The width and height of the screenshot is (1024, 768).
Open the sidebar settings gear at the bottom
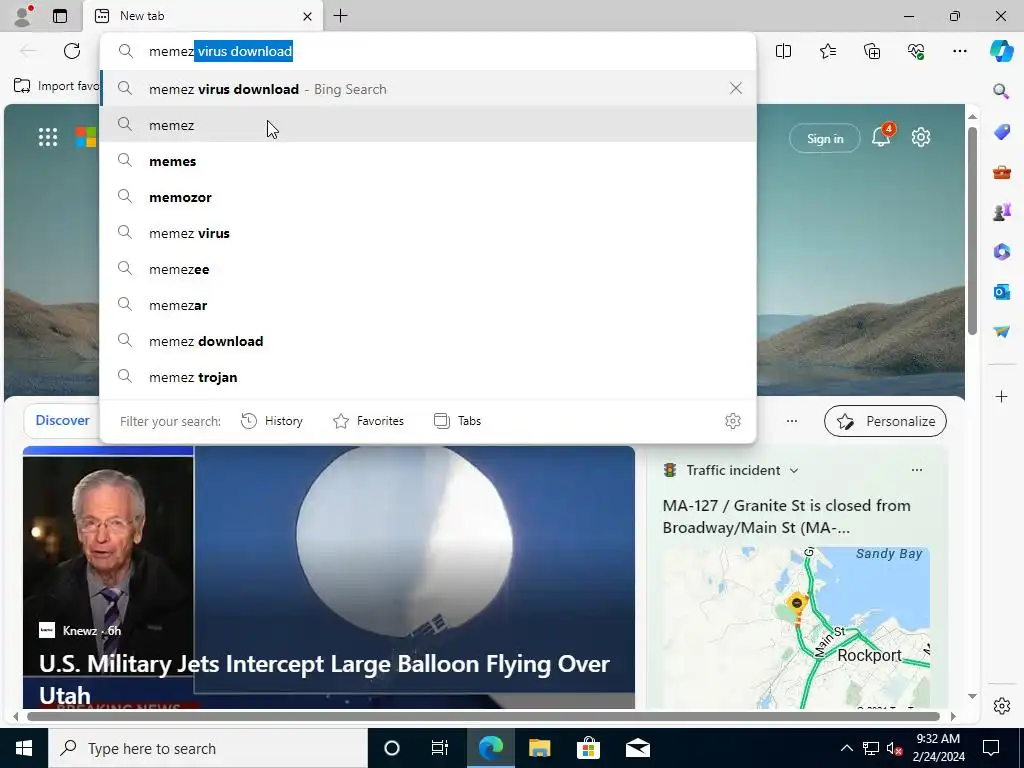point(1001,706)
